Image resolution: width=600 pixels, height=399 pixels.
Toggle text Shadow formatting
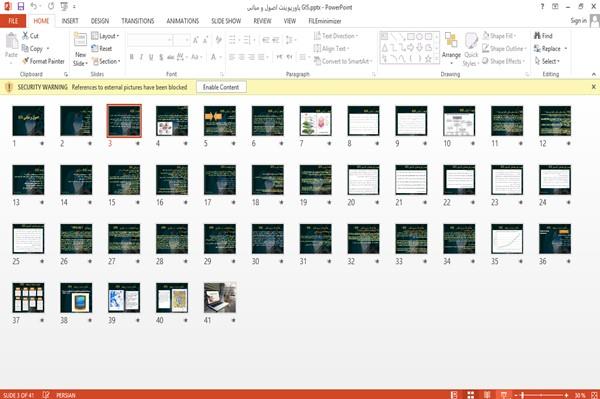pyautogui.click(x=161, y=57)
